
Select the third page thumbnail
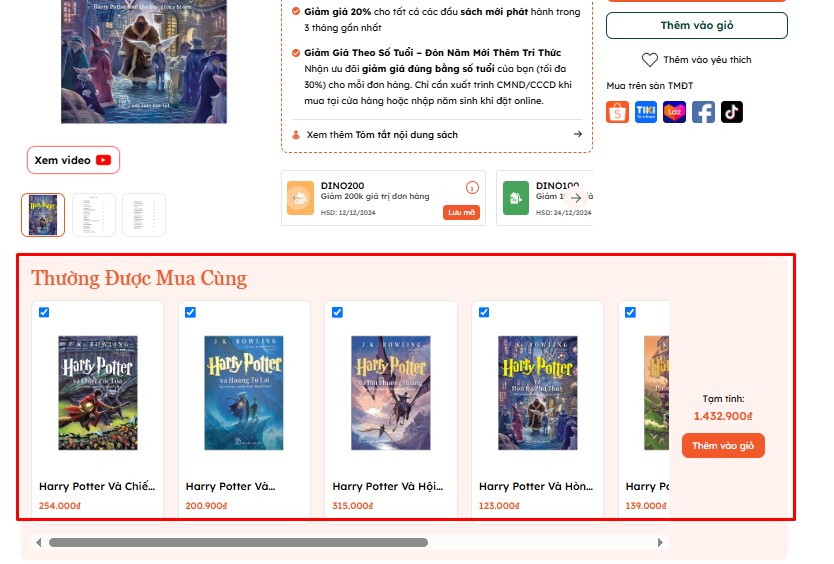144,215
